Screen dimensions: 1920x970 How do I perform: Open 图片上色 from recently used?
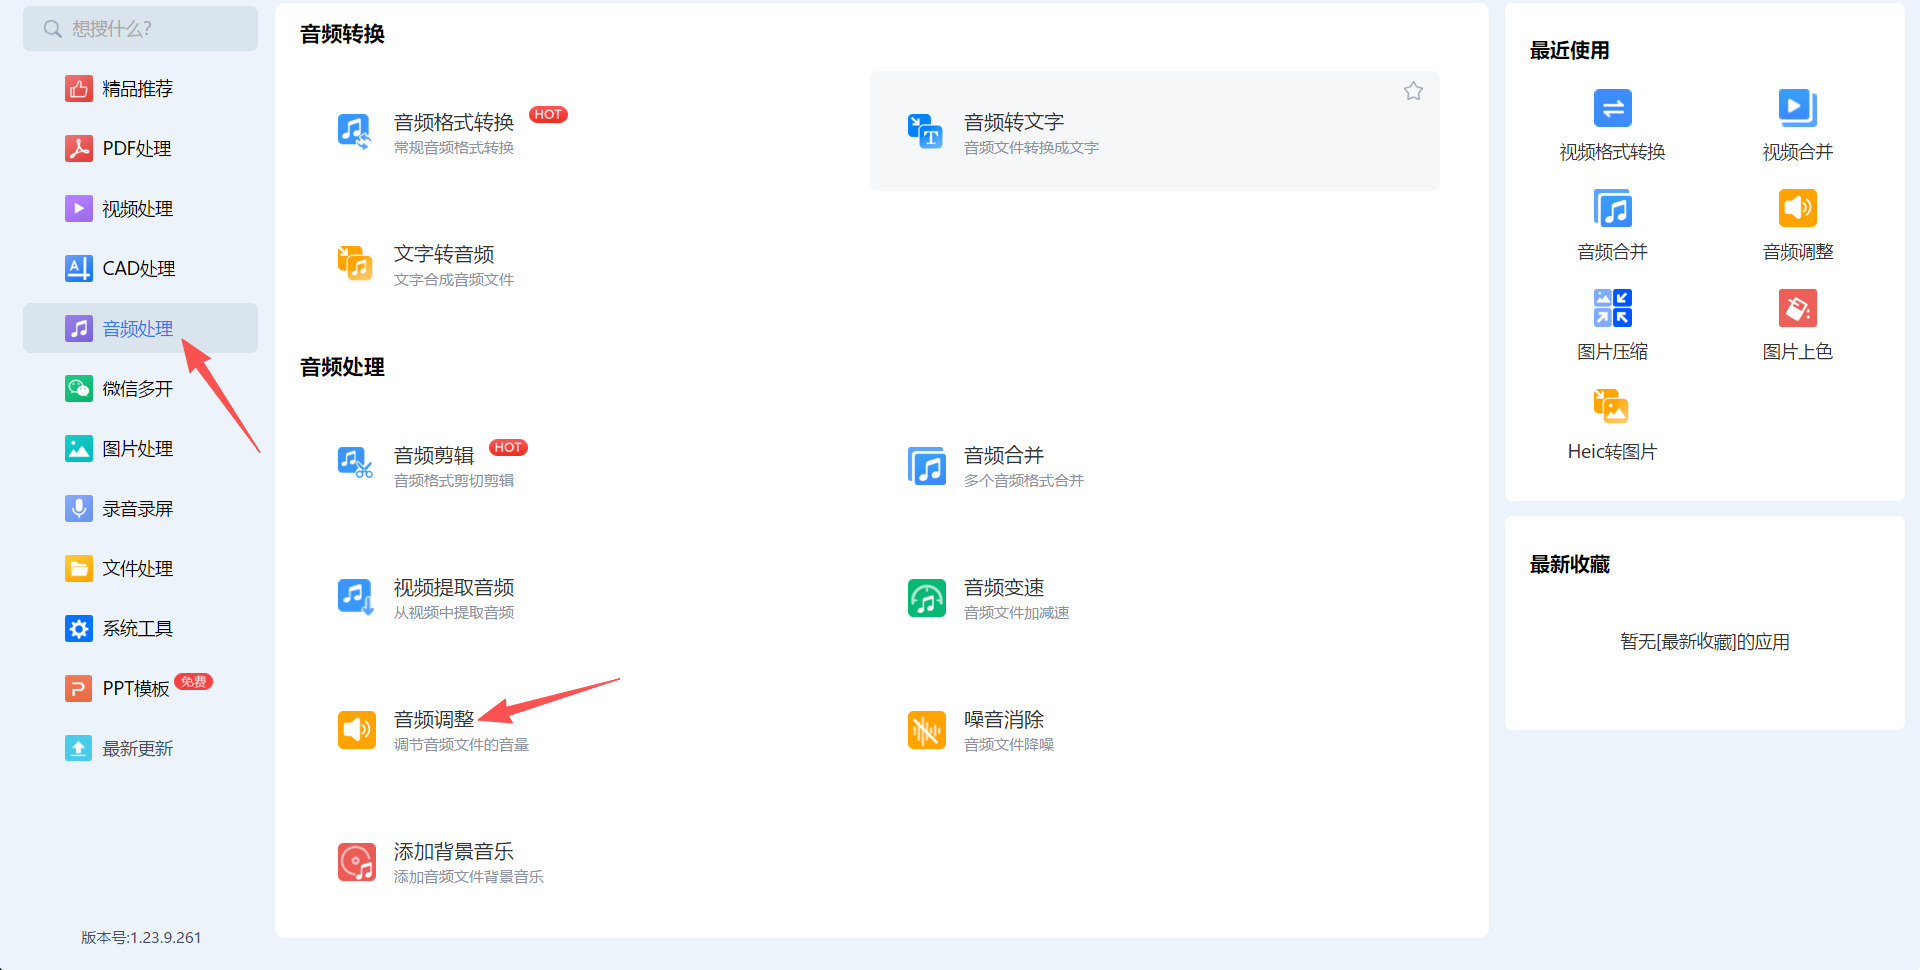pos(1797,322)
